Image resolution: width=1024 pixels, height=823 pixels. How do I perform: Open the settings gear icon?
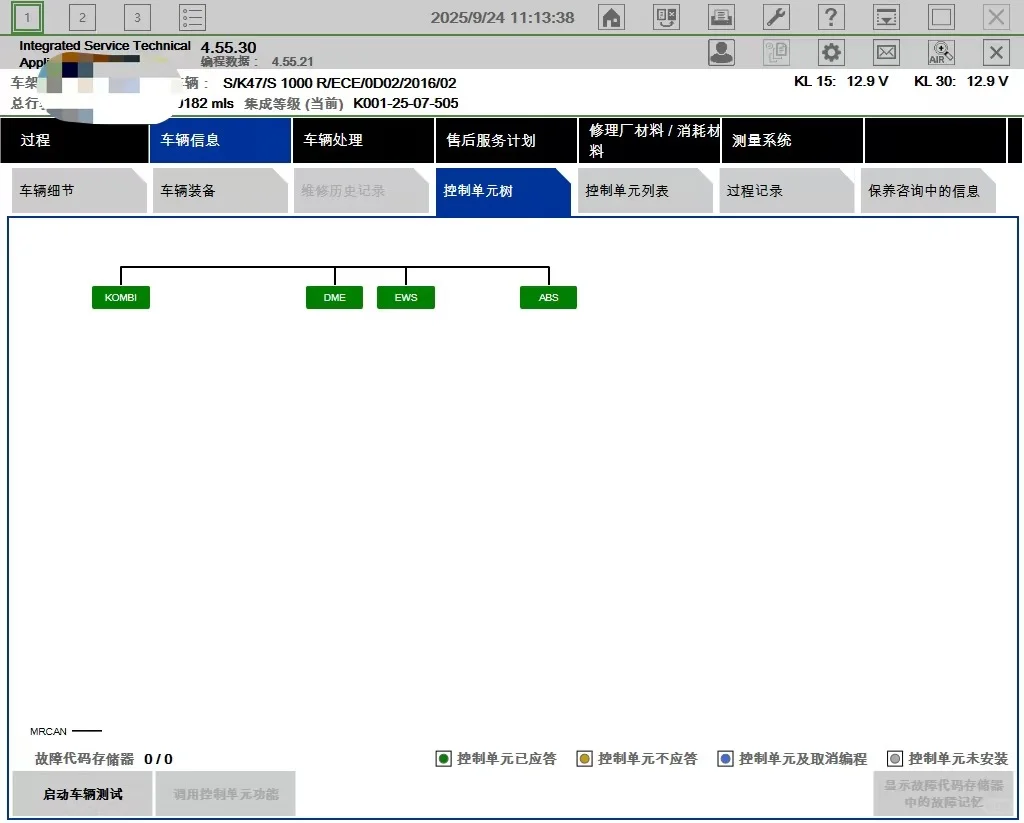(x=831, y=52)
